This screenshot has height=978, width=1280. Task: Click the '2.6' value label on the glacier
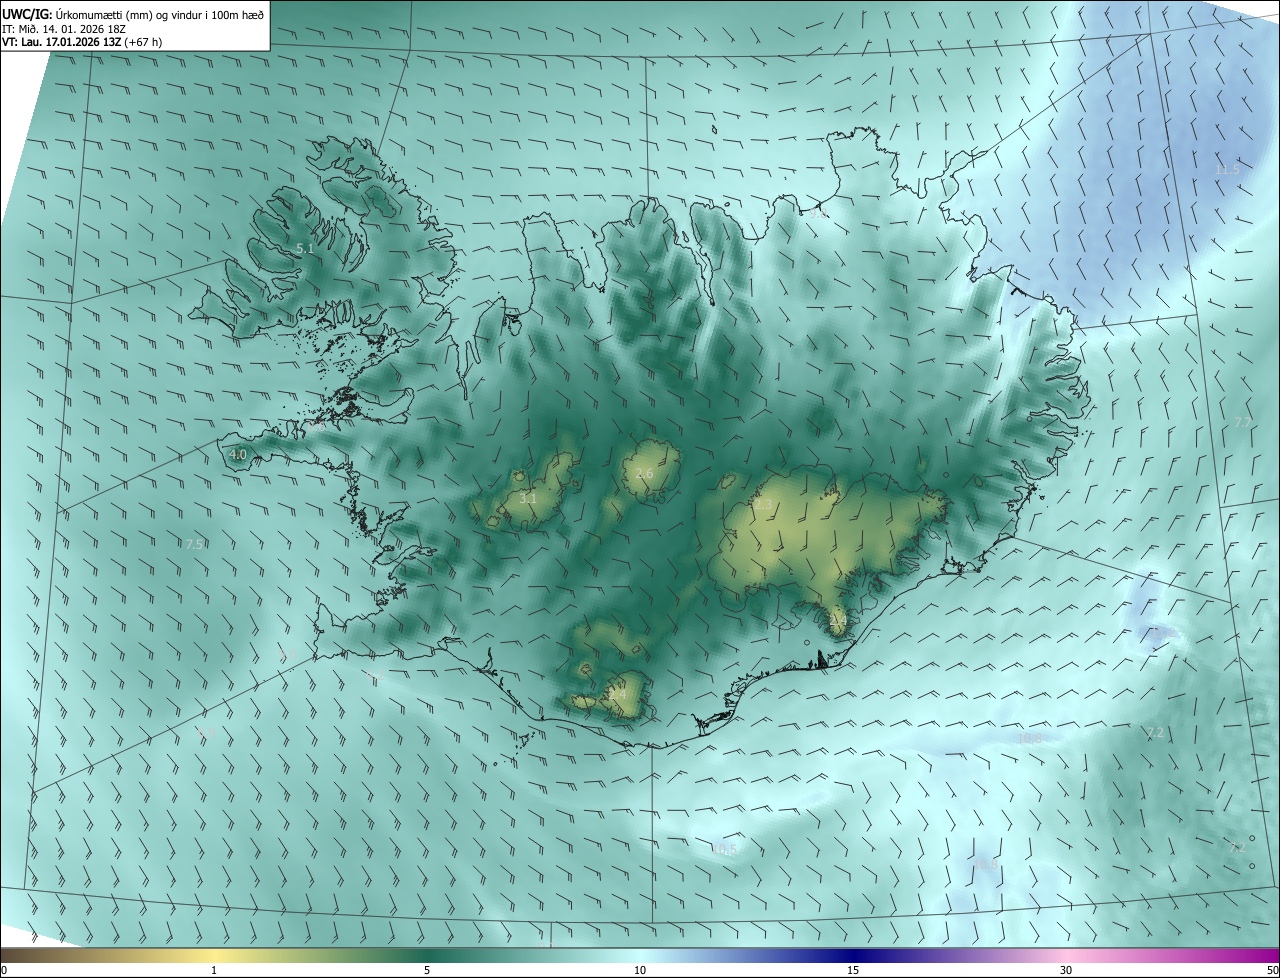click(x=644, y=473)
